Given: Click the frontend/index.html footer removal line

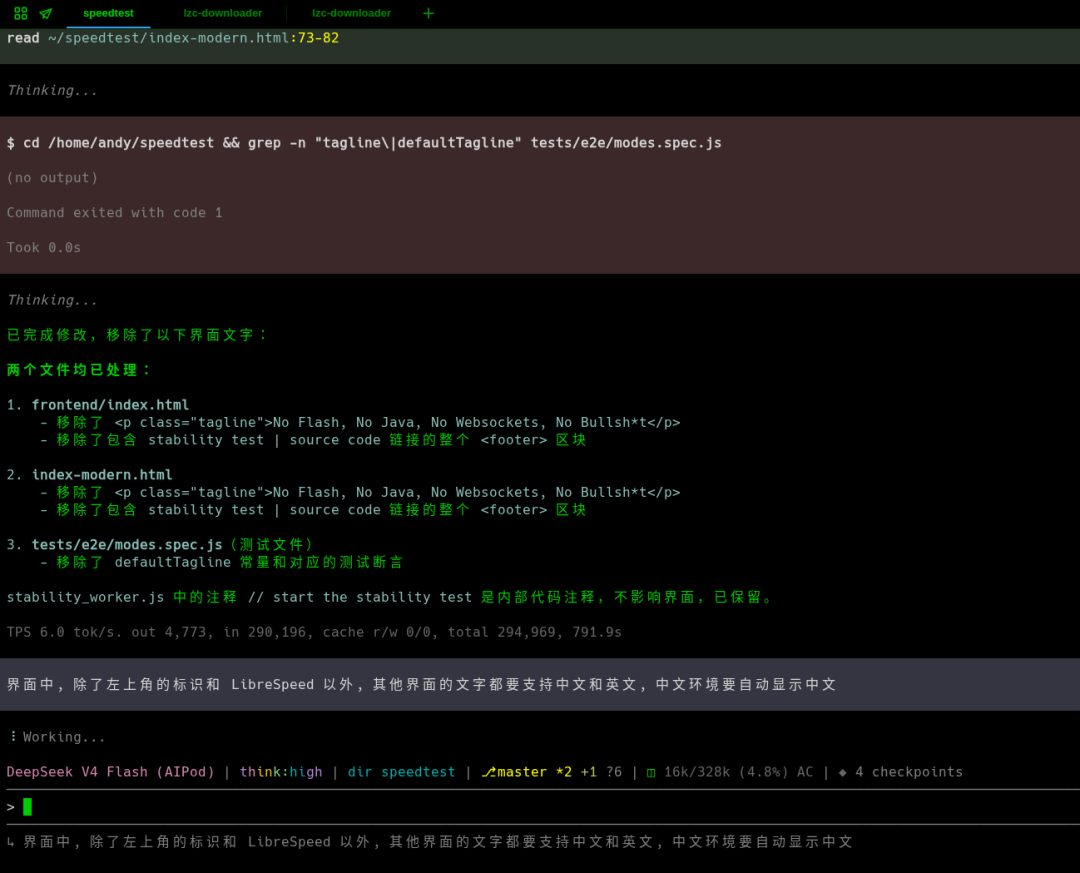Looking at the screenshot, I should pyautogui.click(x=313, y=440).
